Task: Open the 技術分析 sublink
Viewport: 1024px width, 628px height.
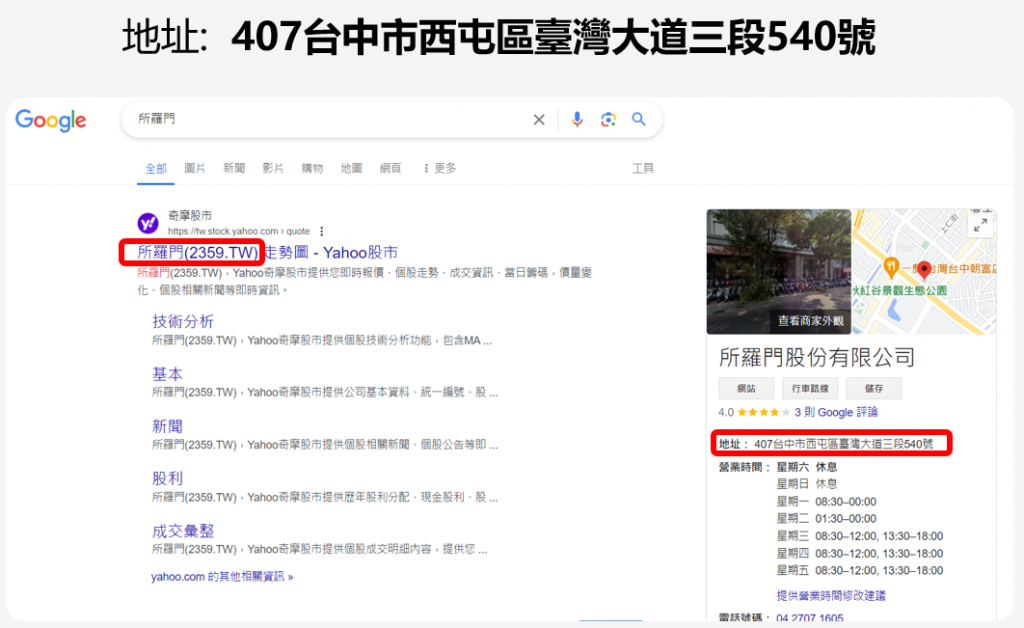Action: pyautogui.click(x=183, y=321)
